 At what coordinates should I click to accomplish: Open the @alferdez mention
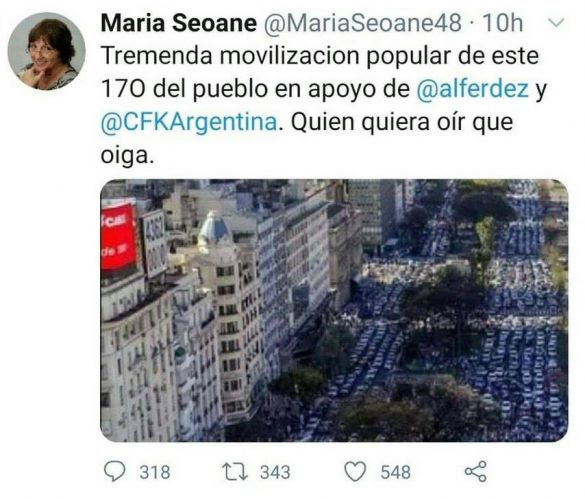tap(472, 89)
